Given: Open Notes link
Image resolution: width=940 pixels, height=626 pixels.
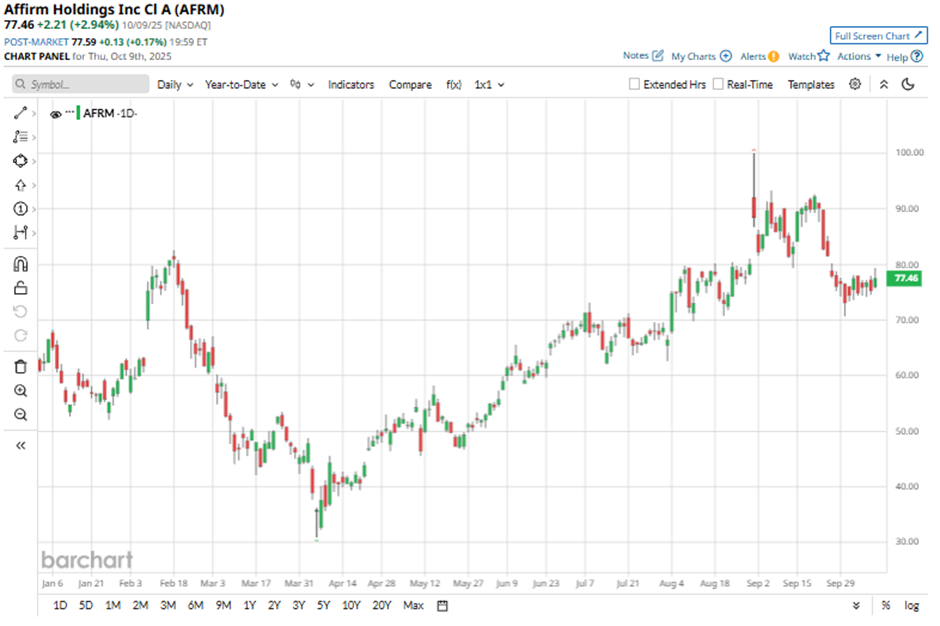Looking at the screenshot, I should coord(643,55).
